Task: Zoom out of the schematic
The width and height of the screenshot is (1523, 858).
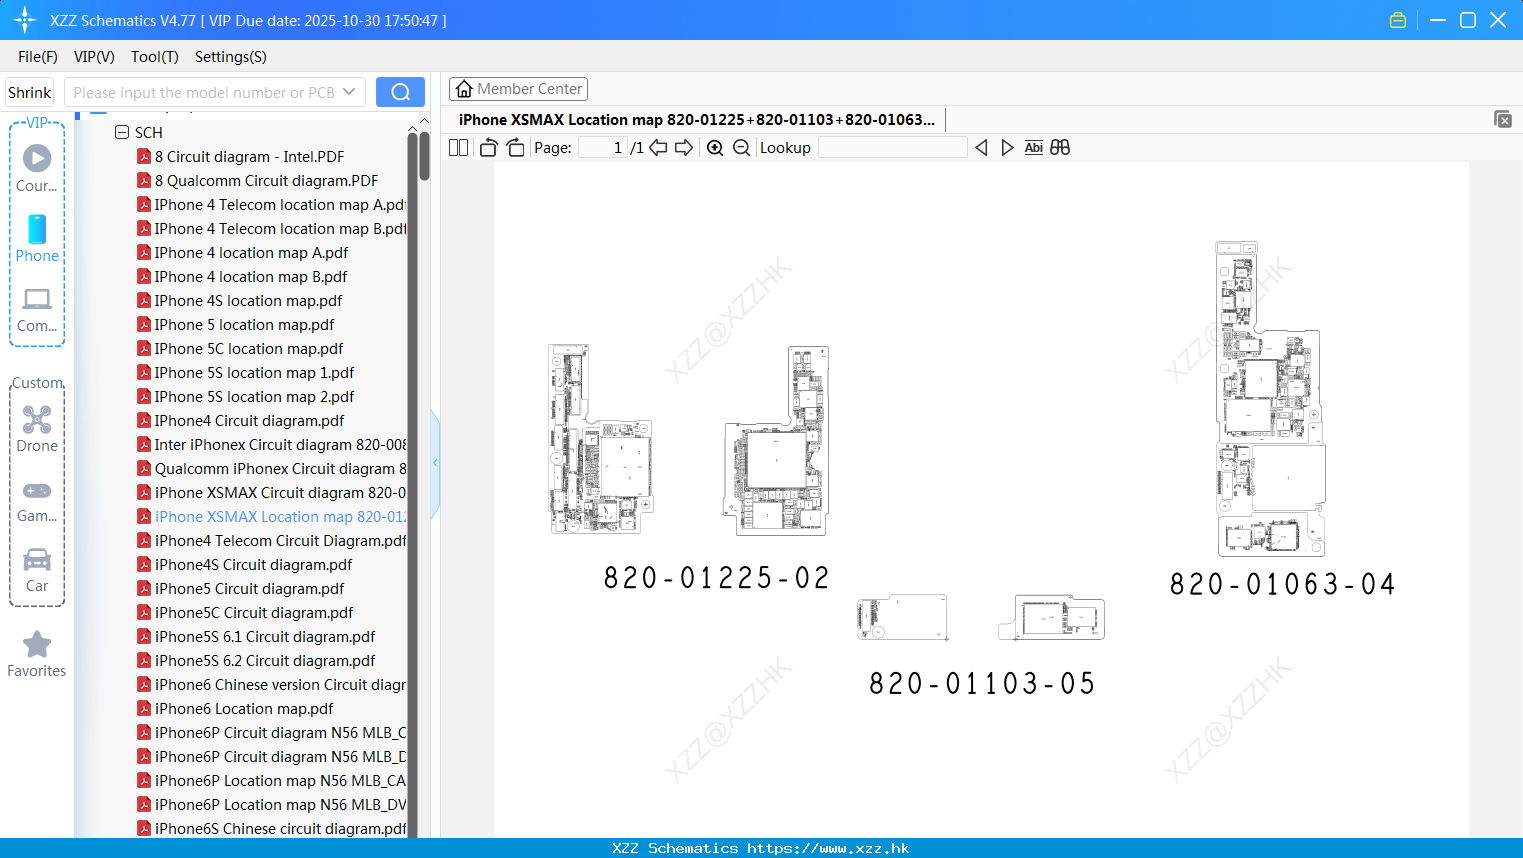Action: [x=741, y=148]
